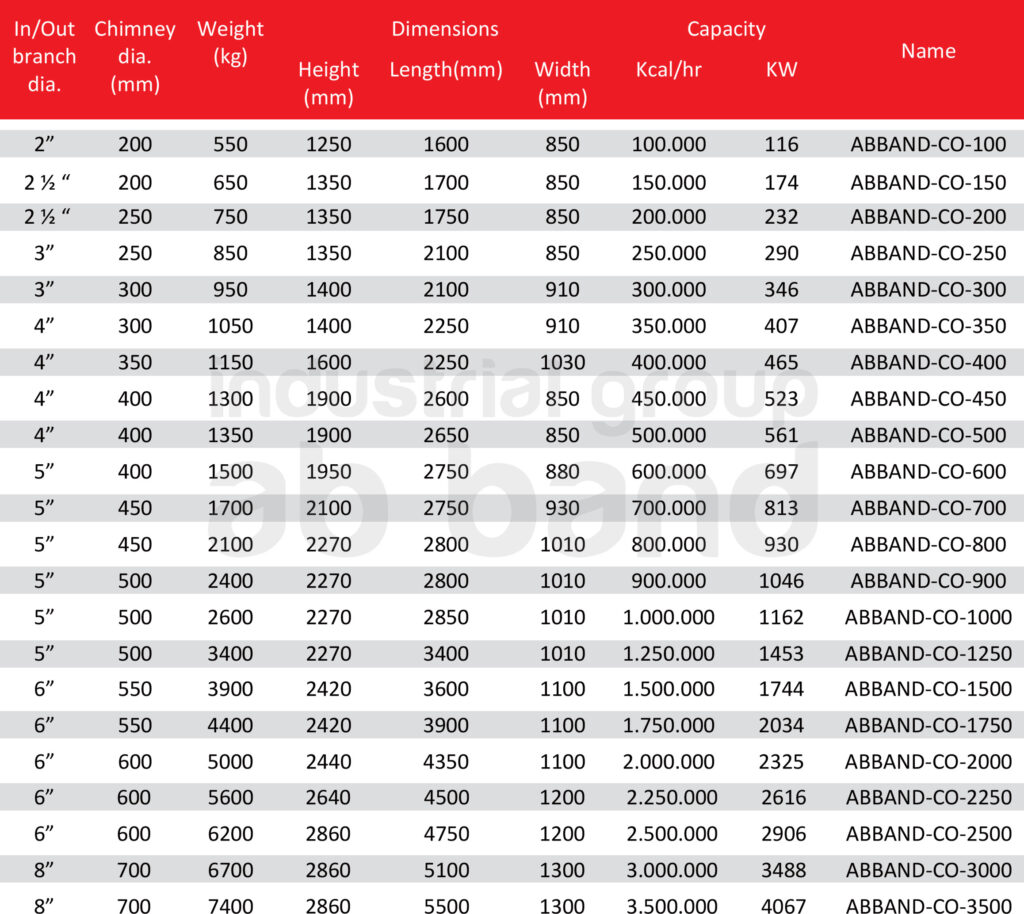The image size is (1024, 914).
Task: Click the Height (mm) header
Action: [x=328, y=83]
